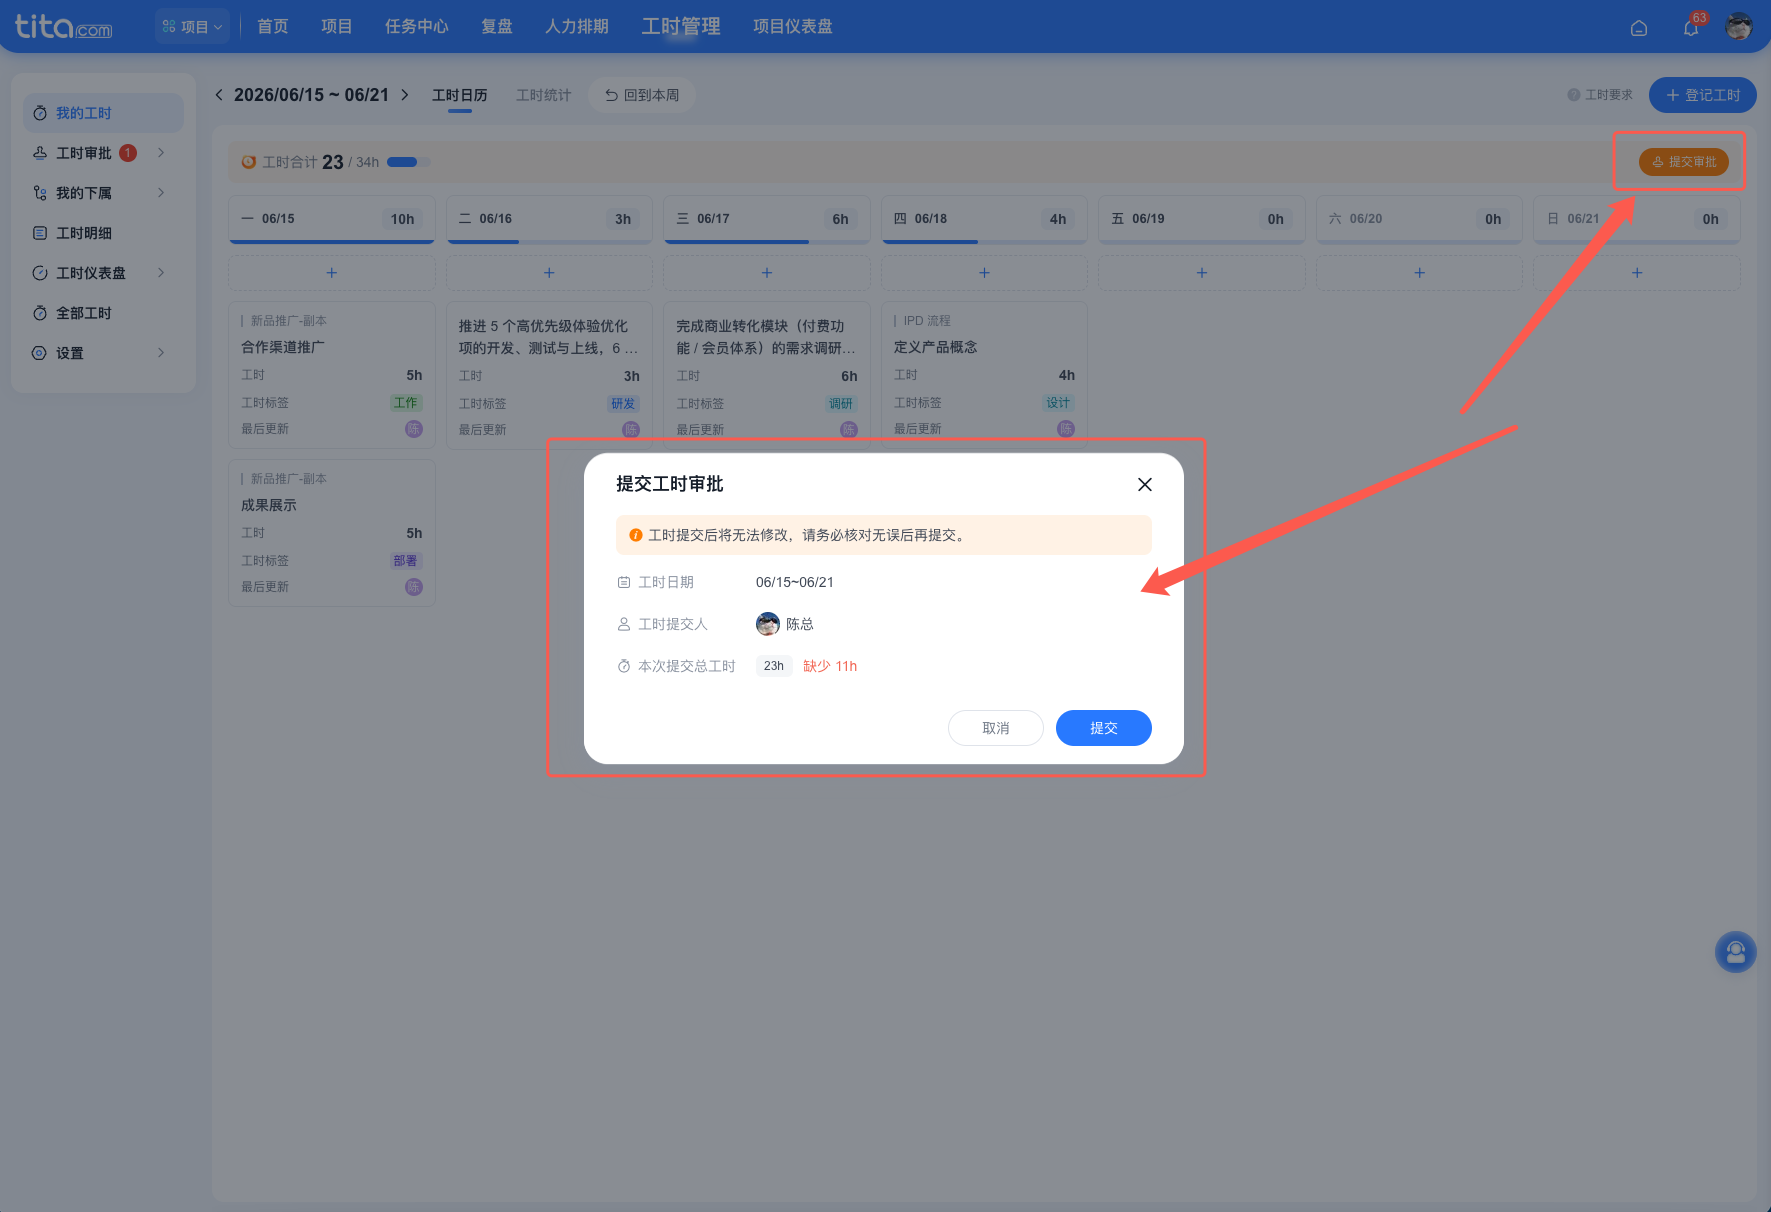The image size is (1771, 1212).
Task: Add entry with plus under 06/15
Action: pos(332,273)
